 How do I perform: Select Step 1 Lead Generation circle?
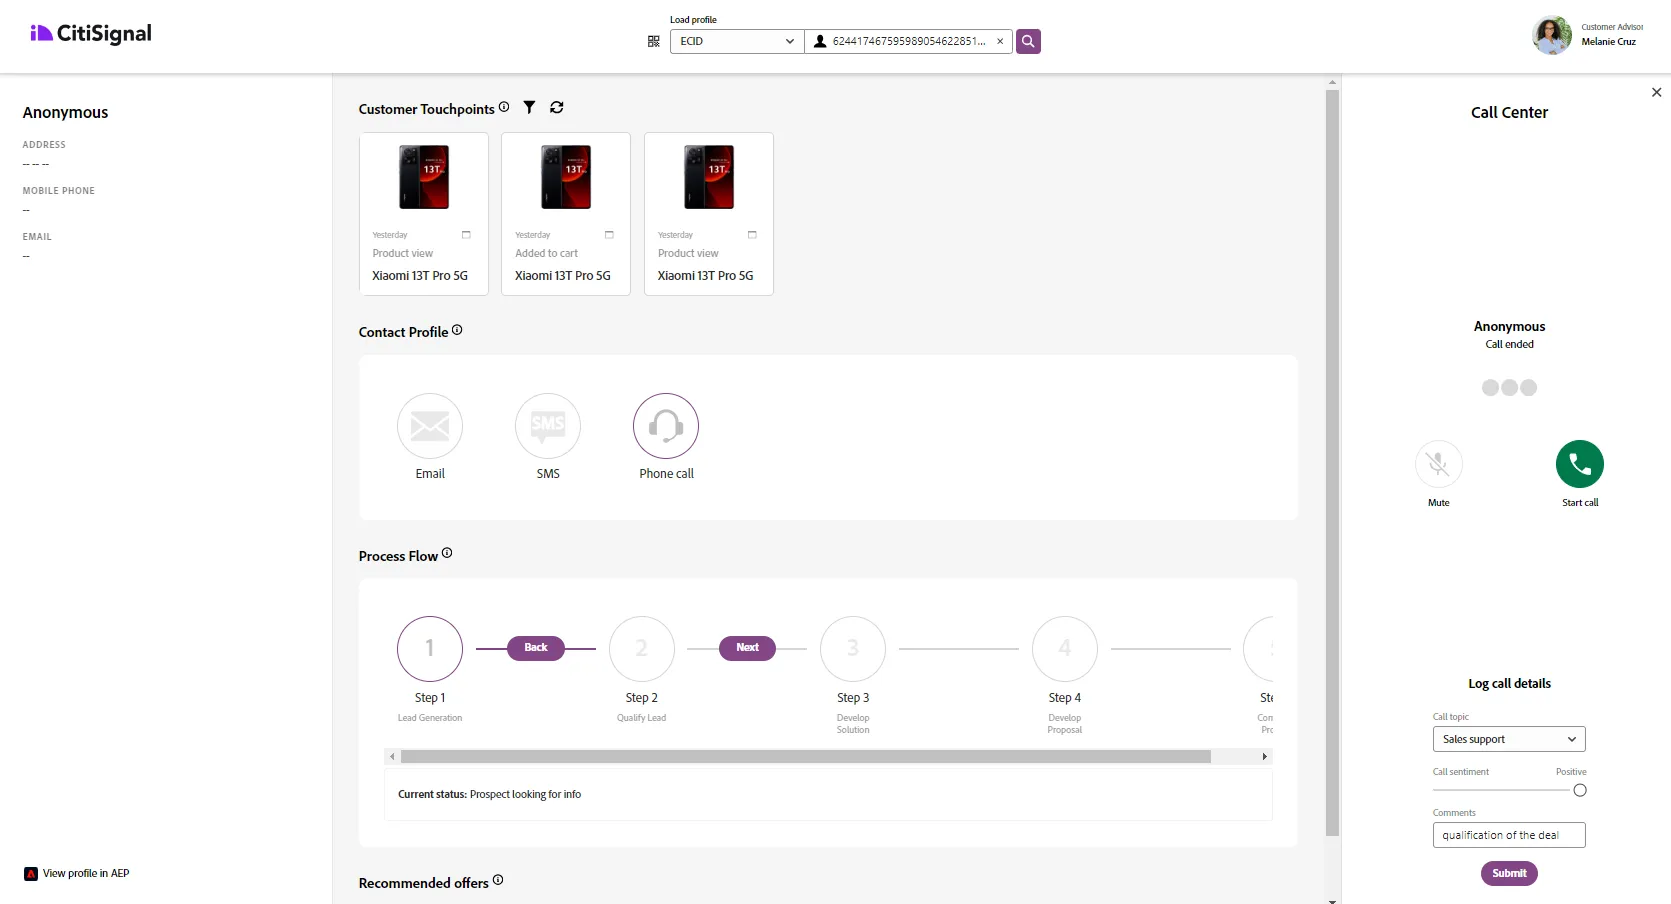[430, 649]
